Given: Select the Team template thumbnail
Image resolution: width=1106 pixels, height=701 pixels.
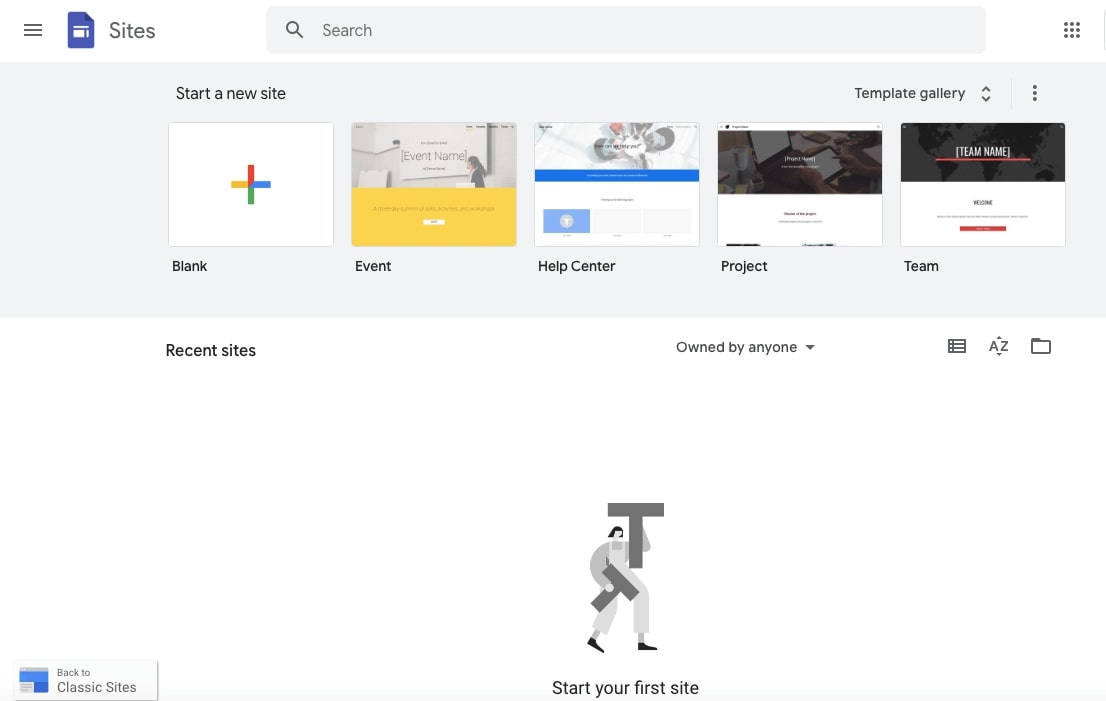Looking at the screenshot, I should [983, 184].
